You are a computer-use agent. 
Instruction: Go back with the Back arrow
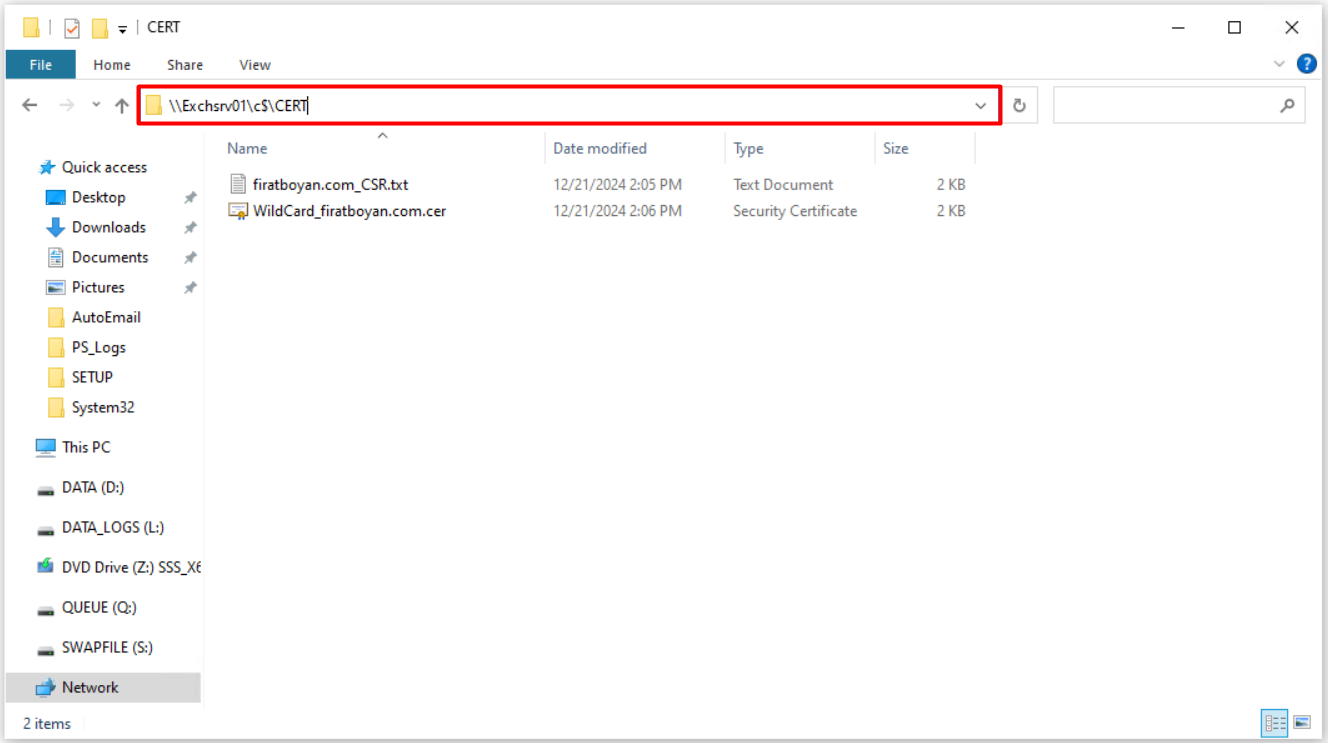[x=30, y=105]
